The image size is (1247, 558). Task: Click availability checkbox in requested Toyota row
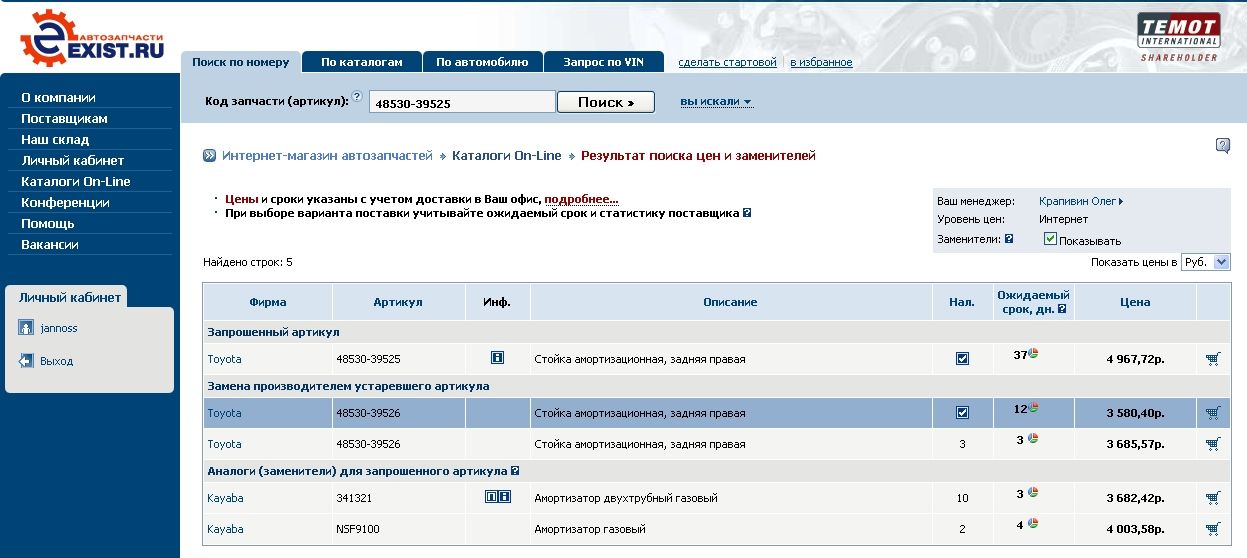point(962,359)
